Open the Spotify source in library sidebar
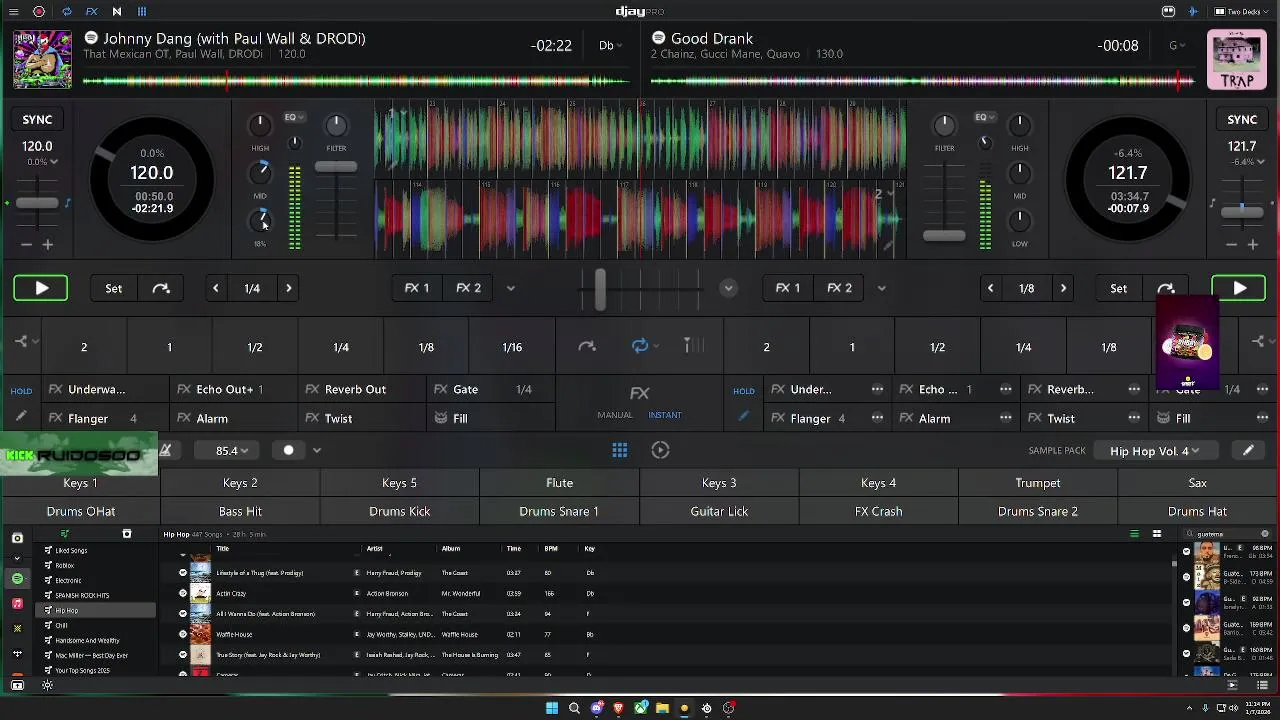The height and width of the screenshot is (720, 1280). (17, 579)
